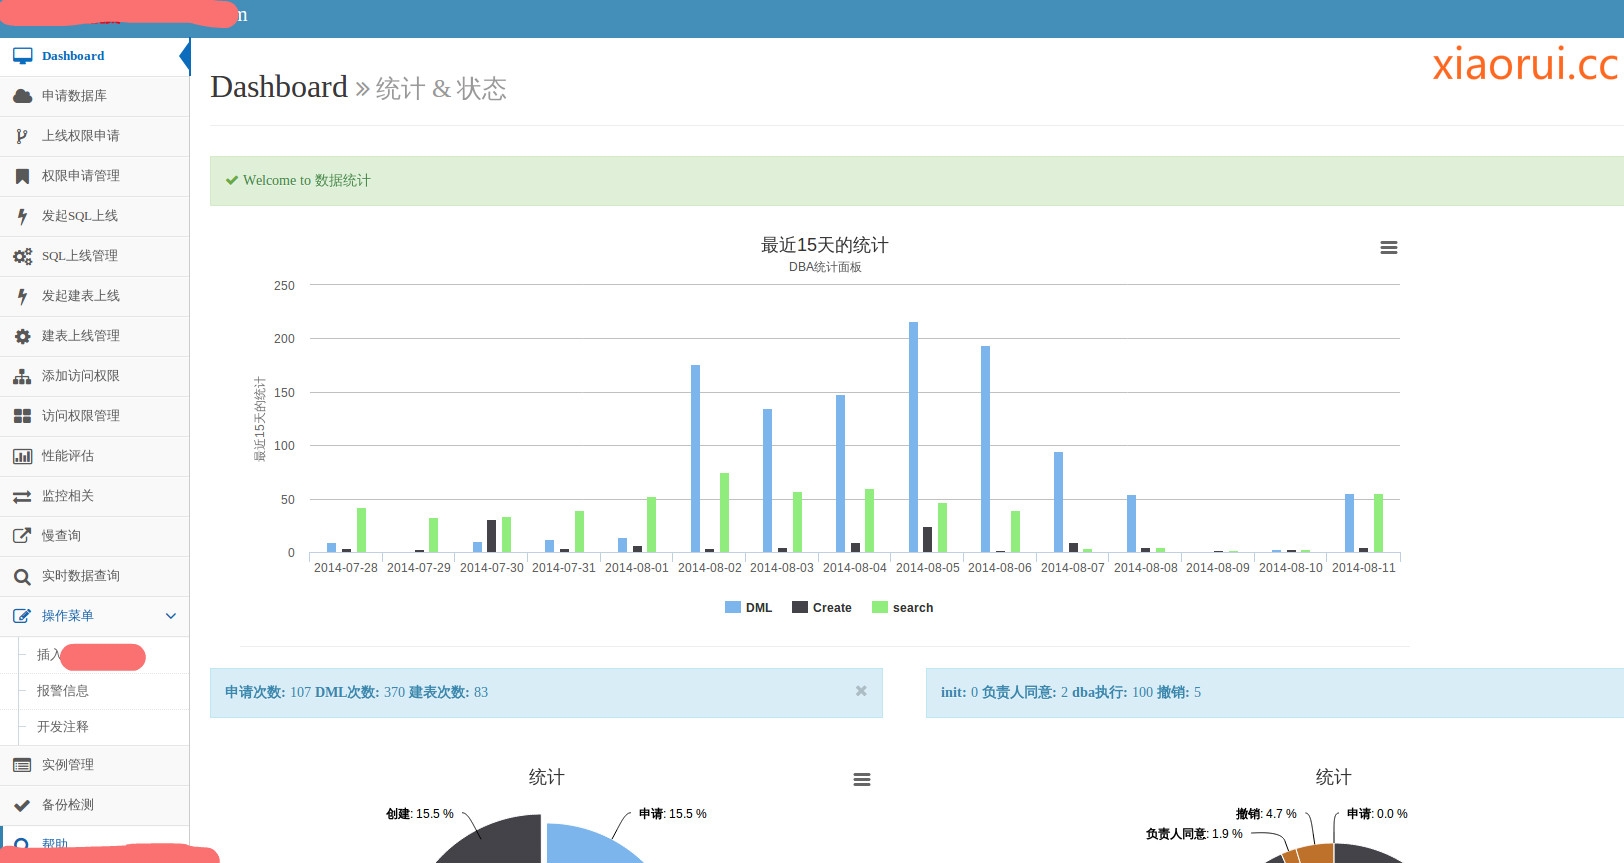1624x863 pixels.
Task: Click the external link icon beside 慢查询
Action: tap(22, 536)
